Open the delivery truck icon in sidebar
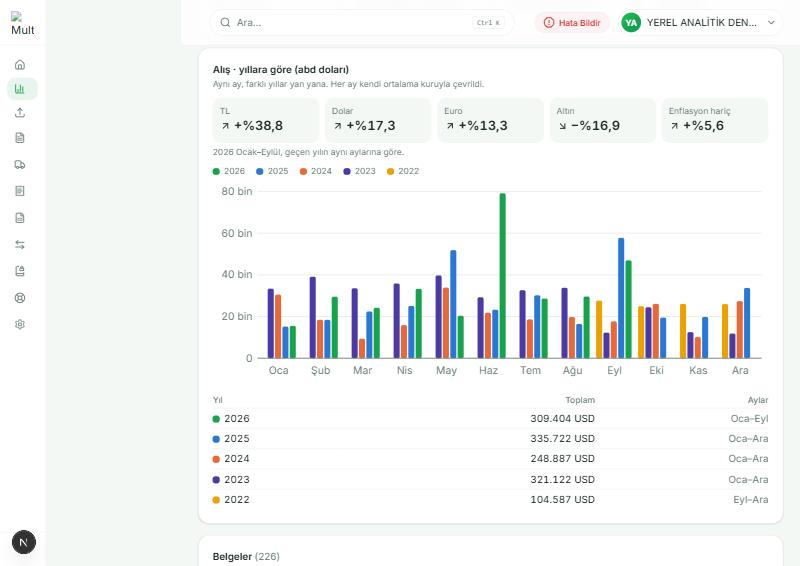 click(x=20, y=164)
